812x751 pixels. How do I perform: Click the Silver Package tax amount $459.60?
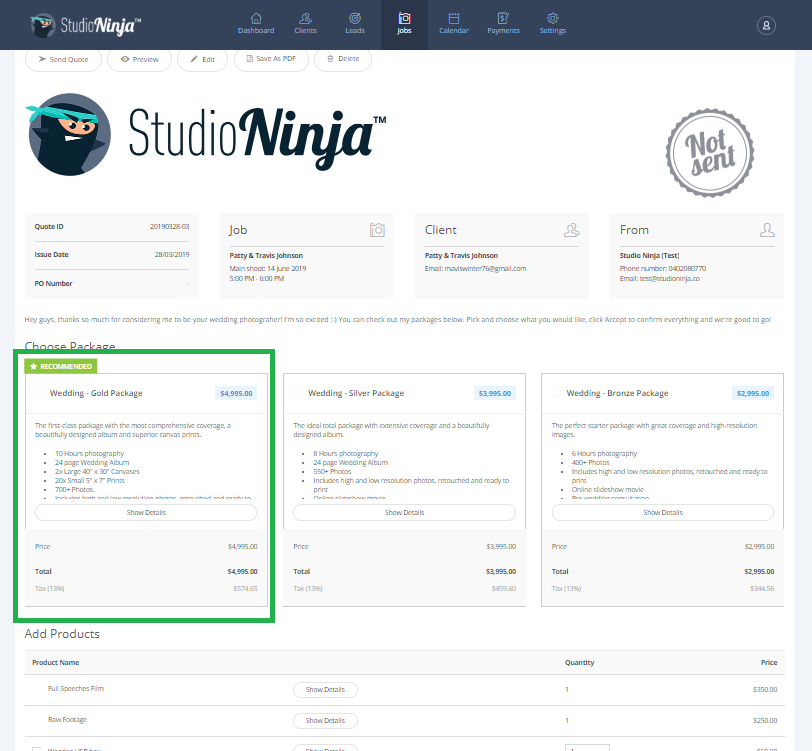[504, 588]
